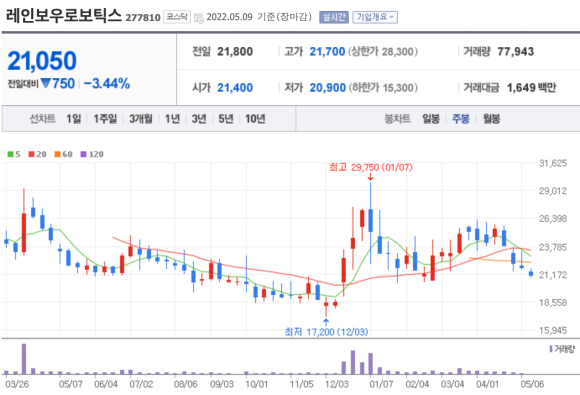Click the 시가 value 21,400
The image size is (580, 395).
(x=235, y=88)
